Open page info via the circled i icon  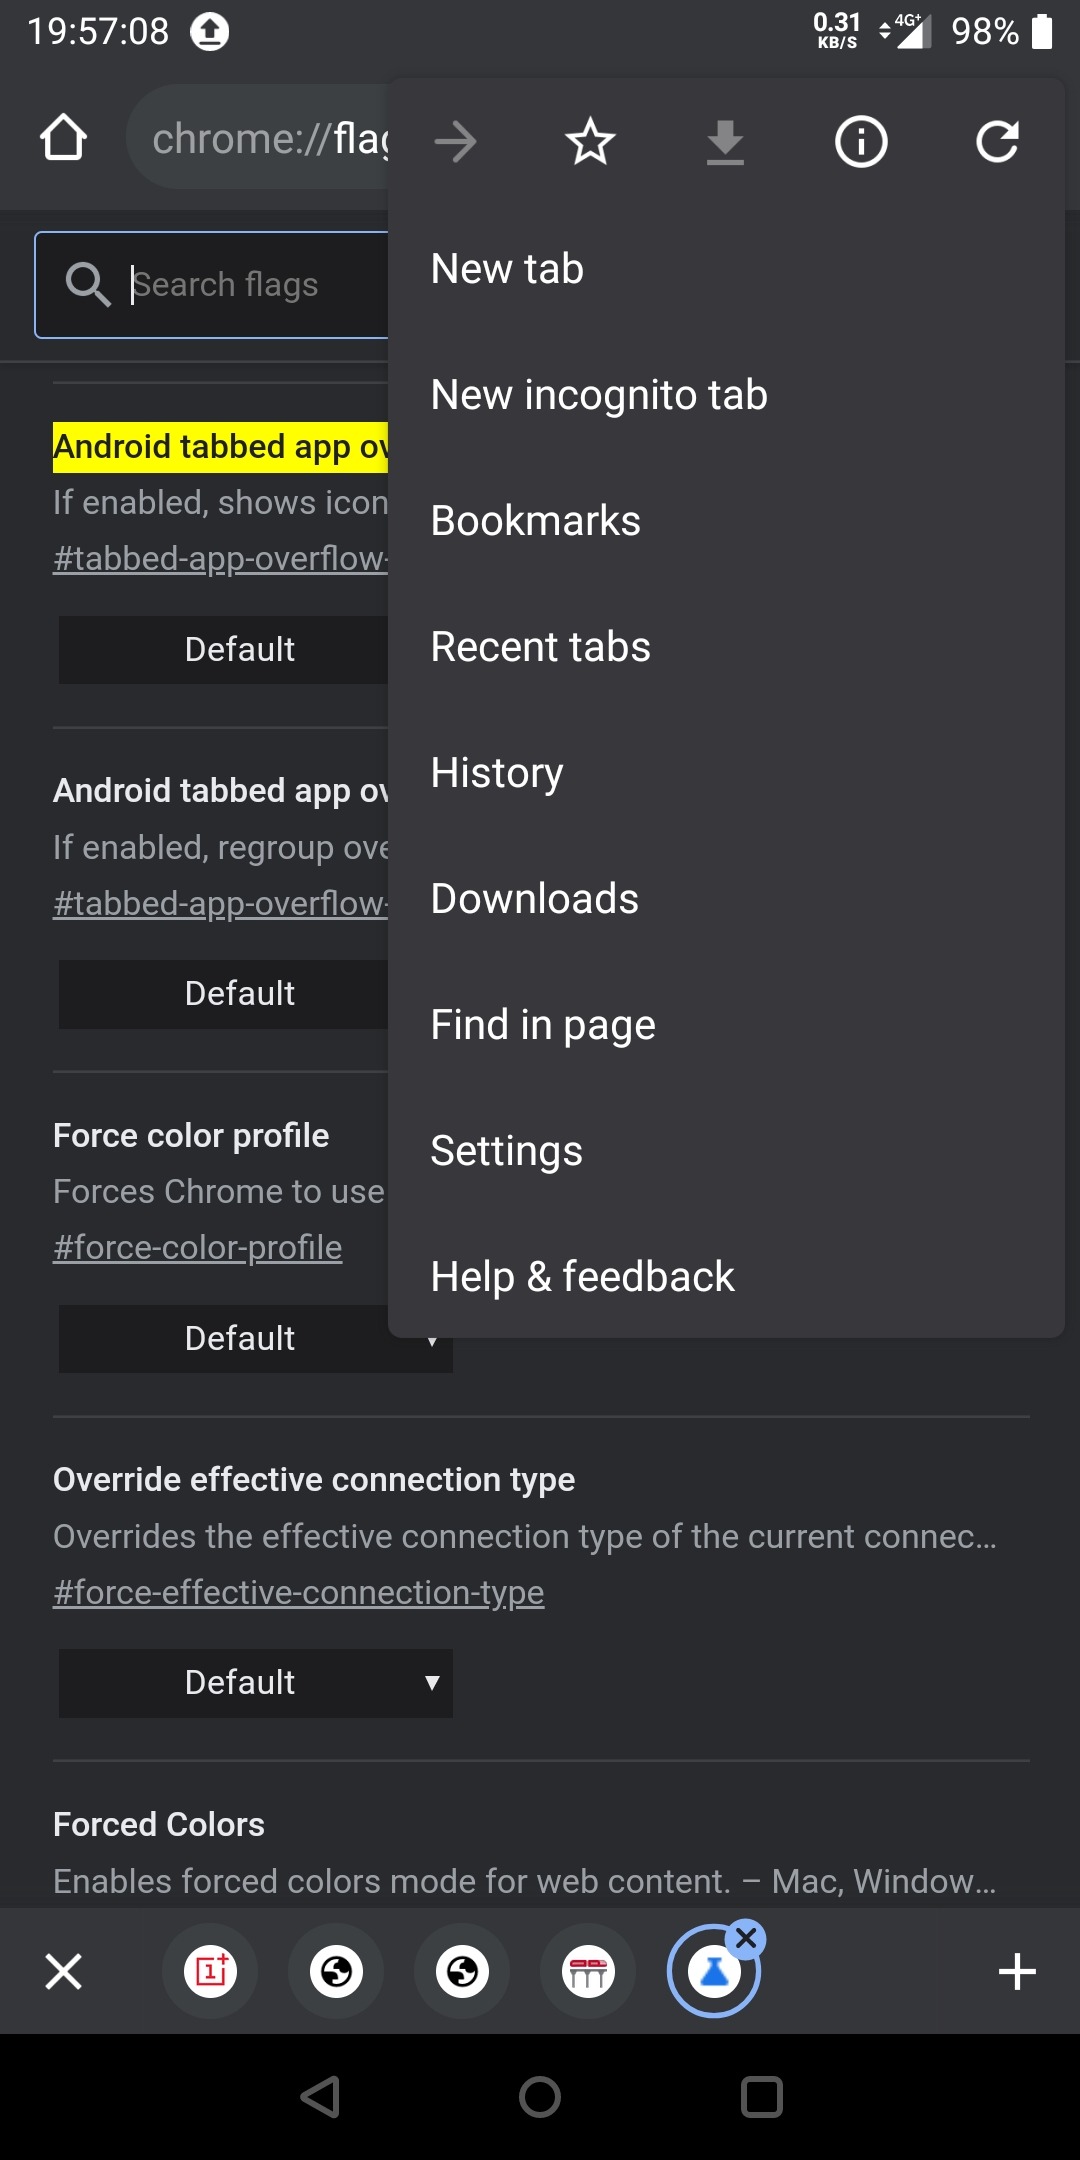point(861,141)
